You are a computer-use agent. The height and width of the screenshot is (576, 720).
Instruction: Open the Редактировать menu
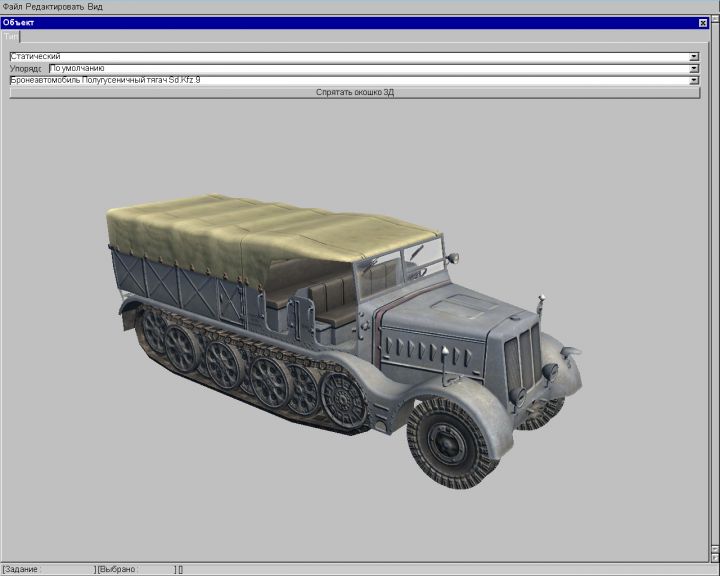[x=55, y=6]
